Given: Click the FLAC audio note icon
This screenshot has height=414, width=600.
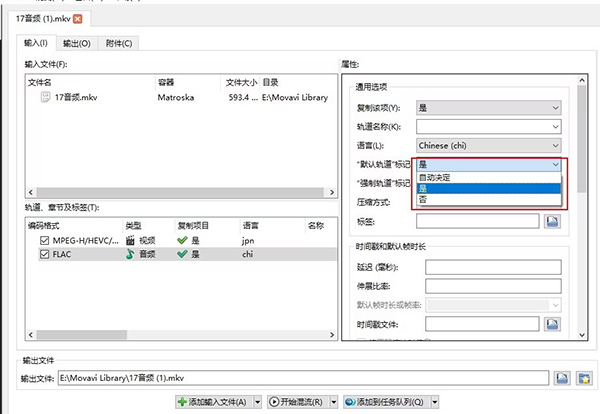Looking at the screenshot, I should pyautogui.click(x=129, y=254).
